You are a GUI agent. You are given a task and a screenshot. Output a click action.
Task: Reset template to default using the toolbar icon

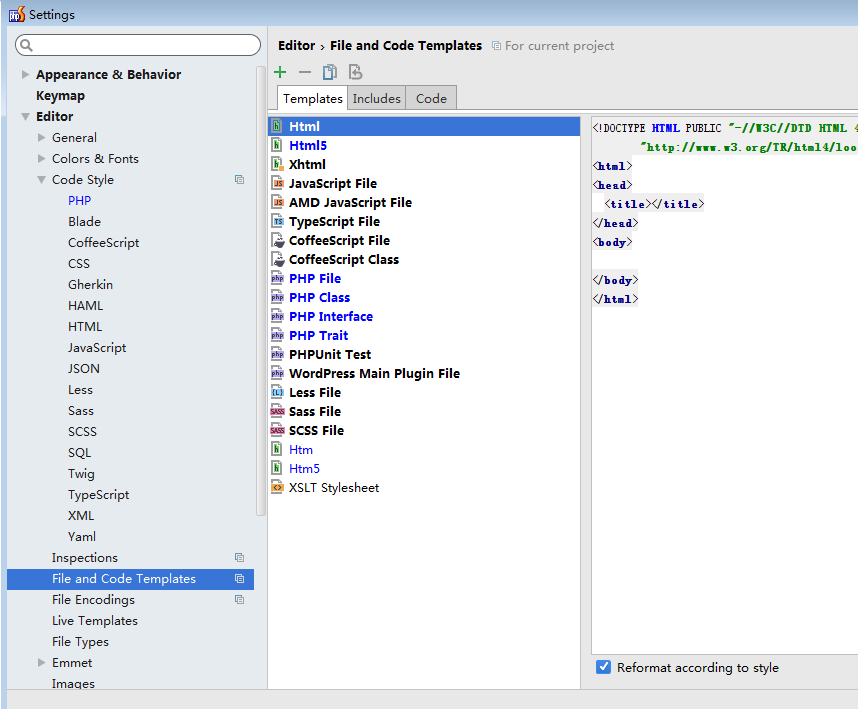(356, 72)
